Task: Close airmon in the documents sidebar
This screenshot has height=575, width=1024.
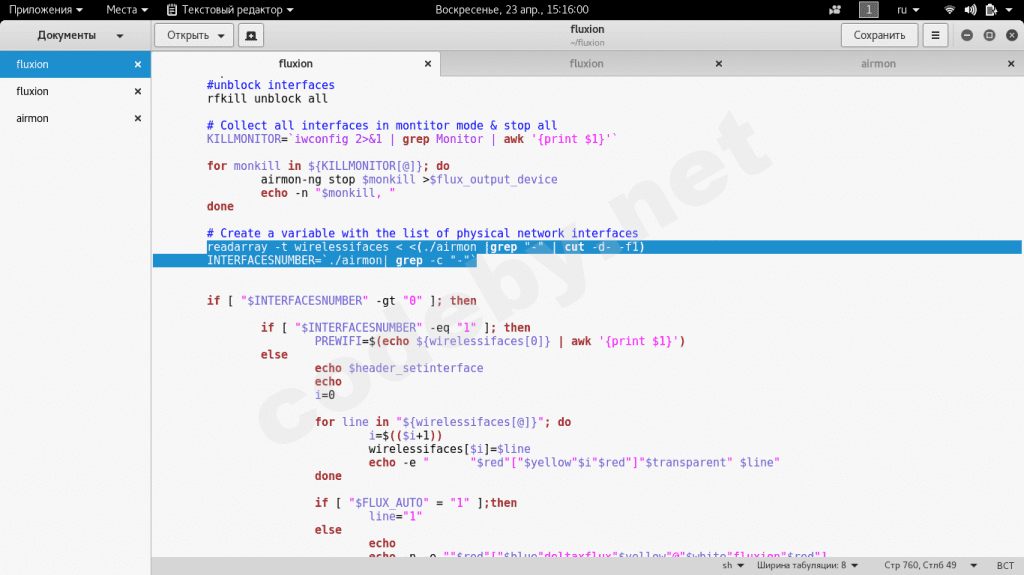Action: (x=138, y=118)
